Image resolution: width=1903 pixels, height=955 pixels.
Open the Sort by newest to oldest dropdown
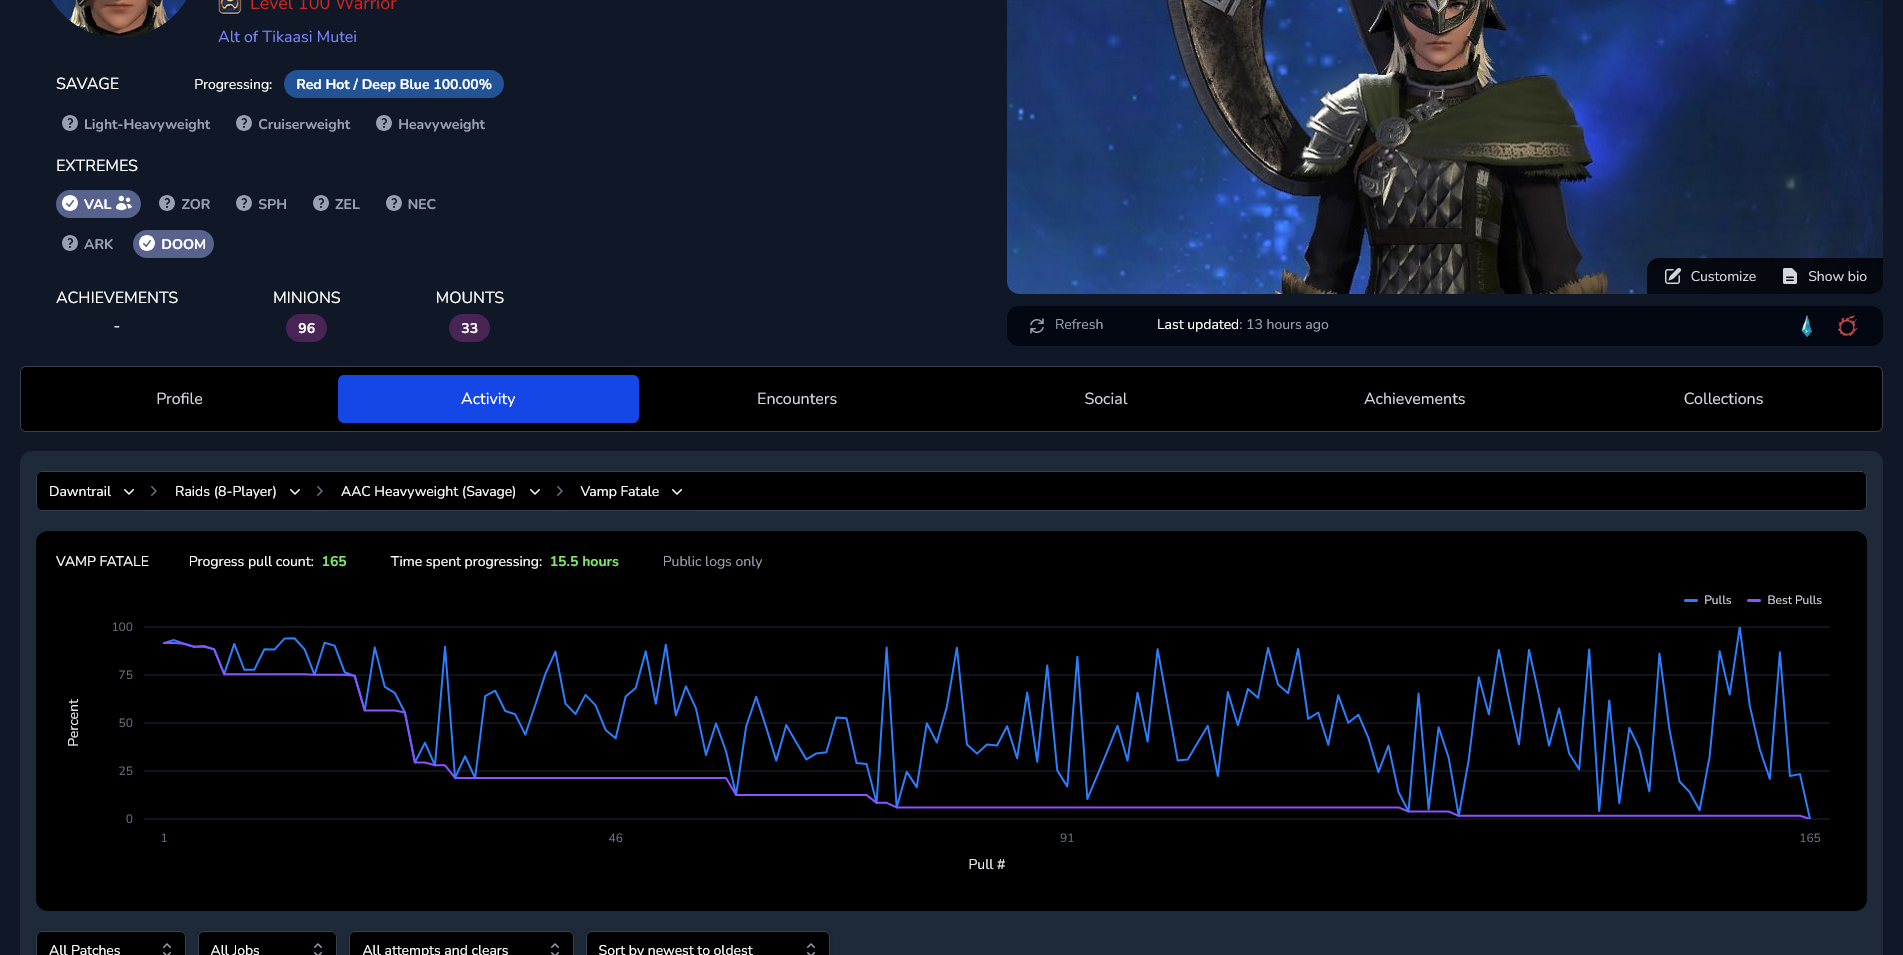pos(707,944)
